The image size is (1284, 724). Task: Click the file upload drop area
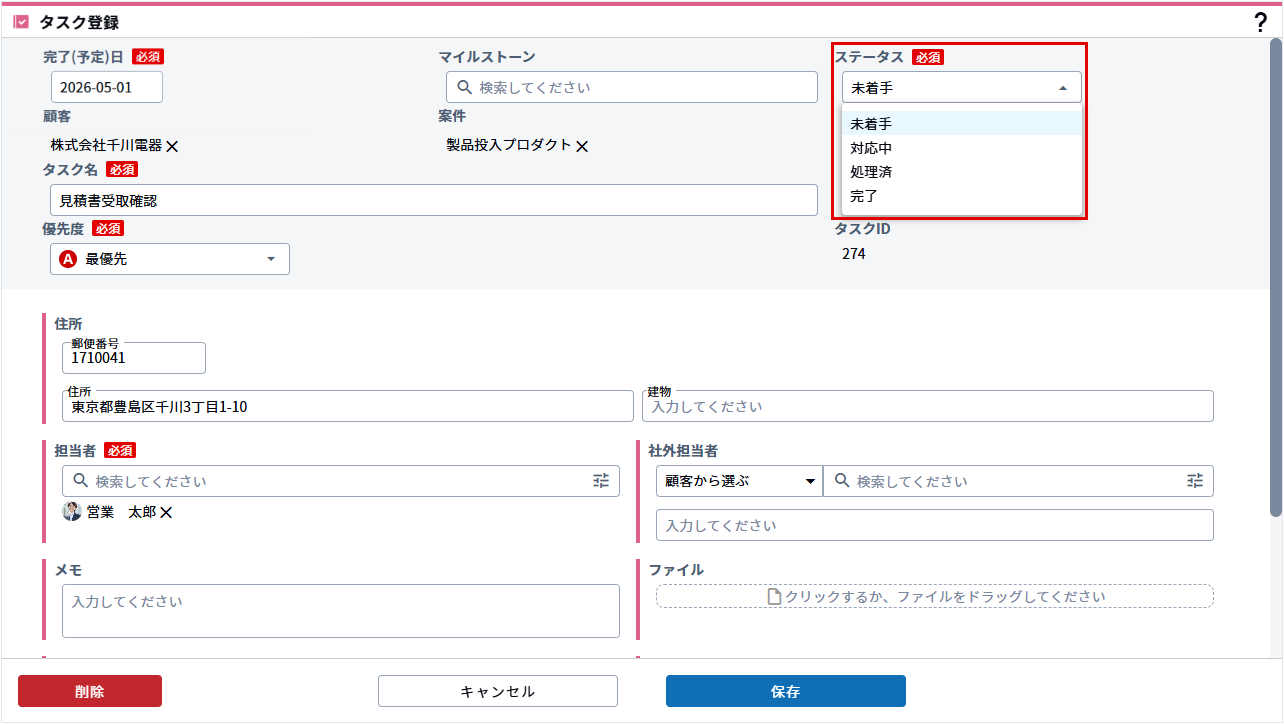coord(935,596)
